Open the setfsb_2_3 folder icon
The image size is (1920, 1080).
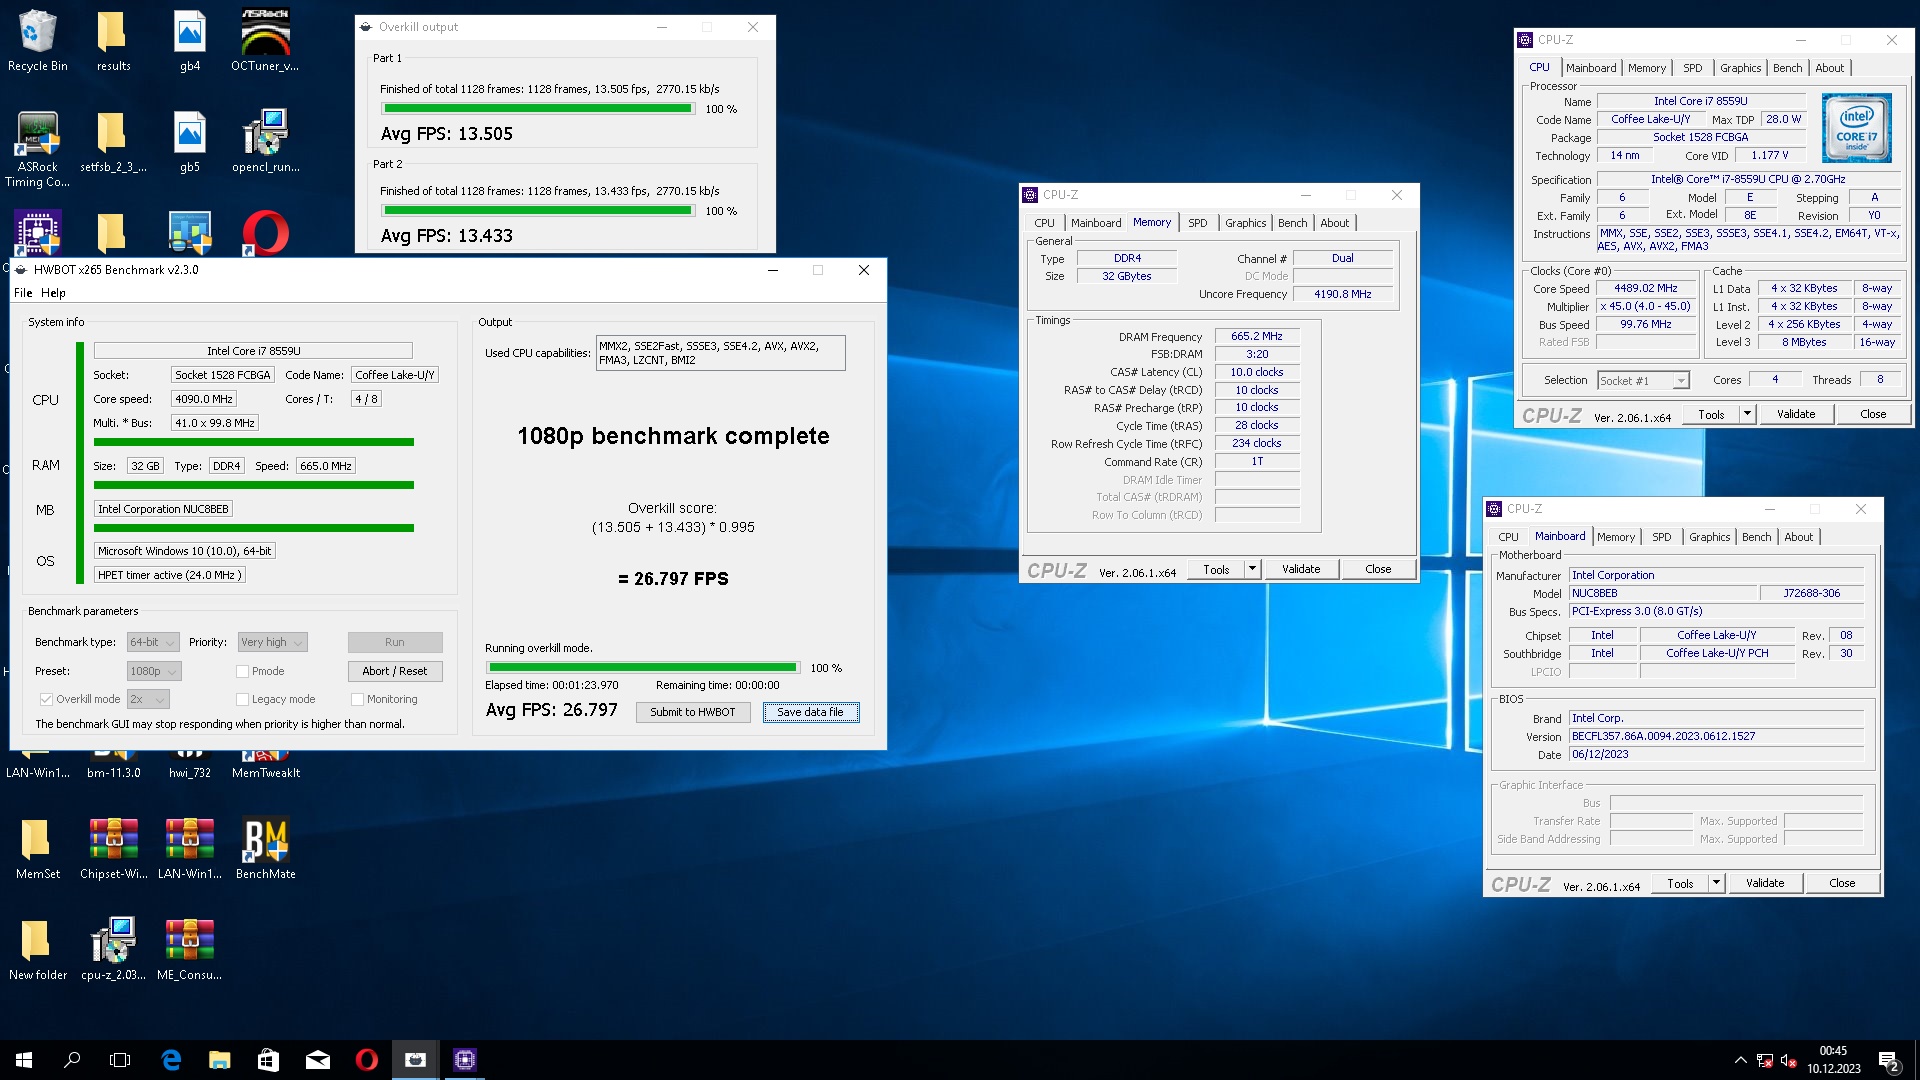click(x=113, y=142)
